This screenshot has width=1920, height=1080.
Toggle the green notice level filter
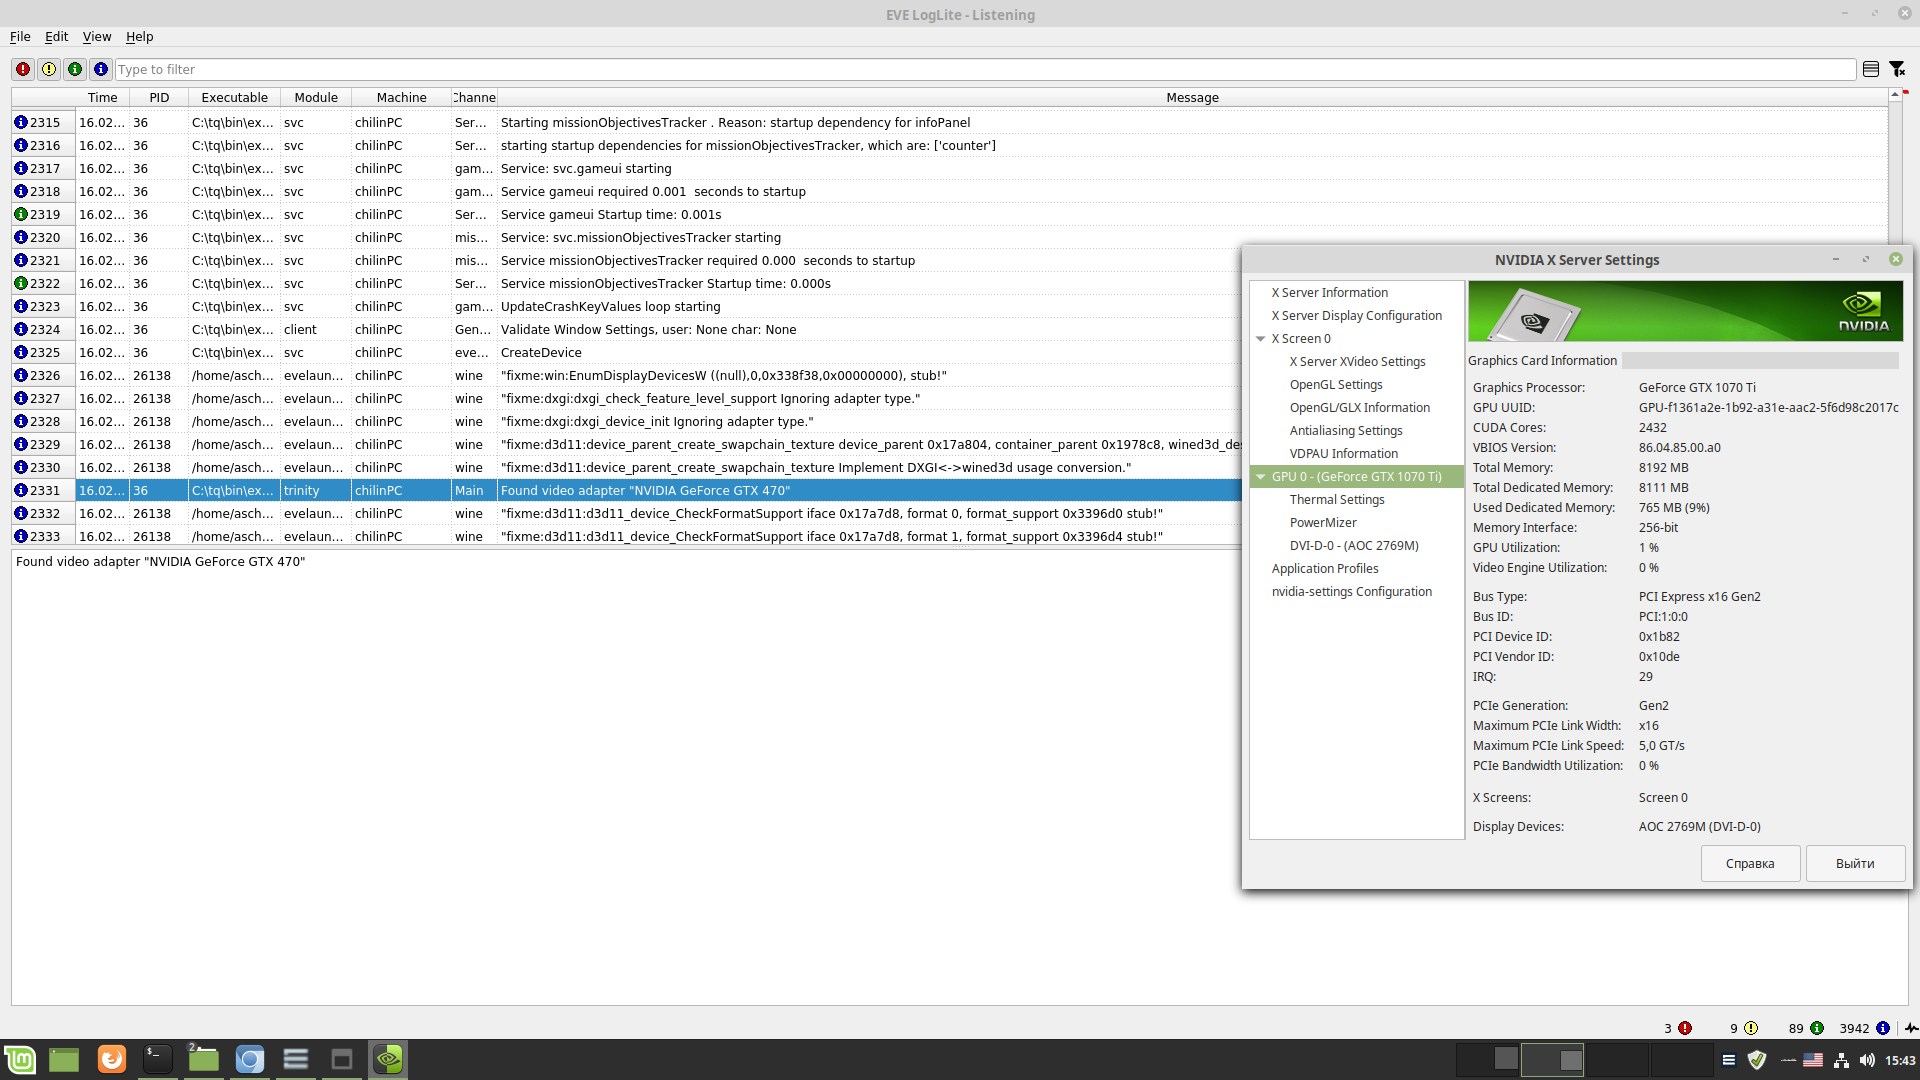pos(75,69)
